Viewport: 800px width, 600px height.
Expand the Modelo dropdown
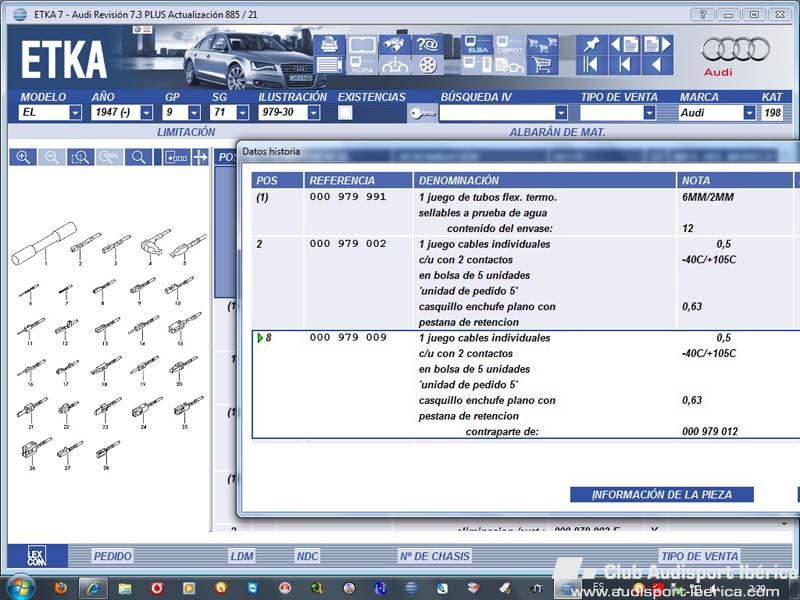click(76, 113)
